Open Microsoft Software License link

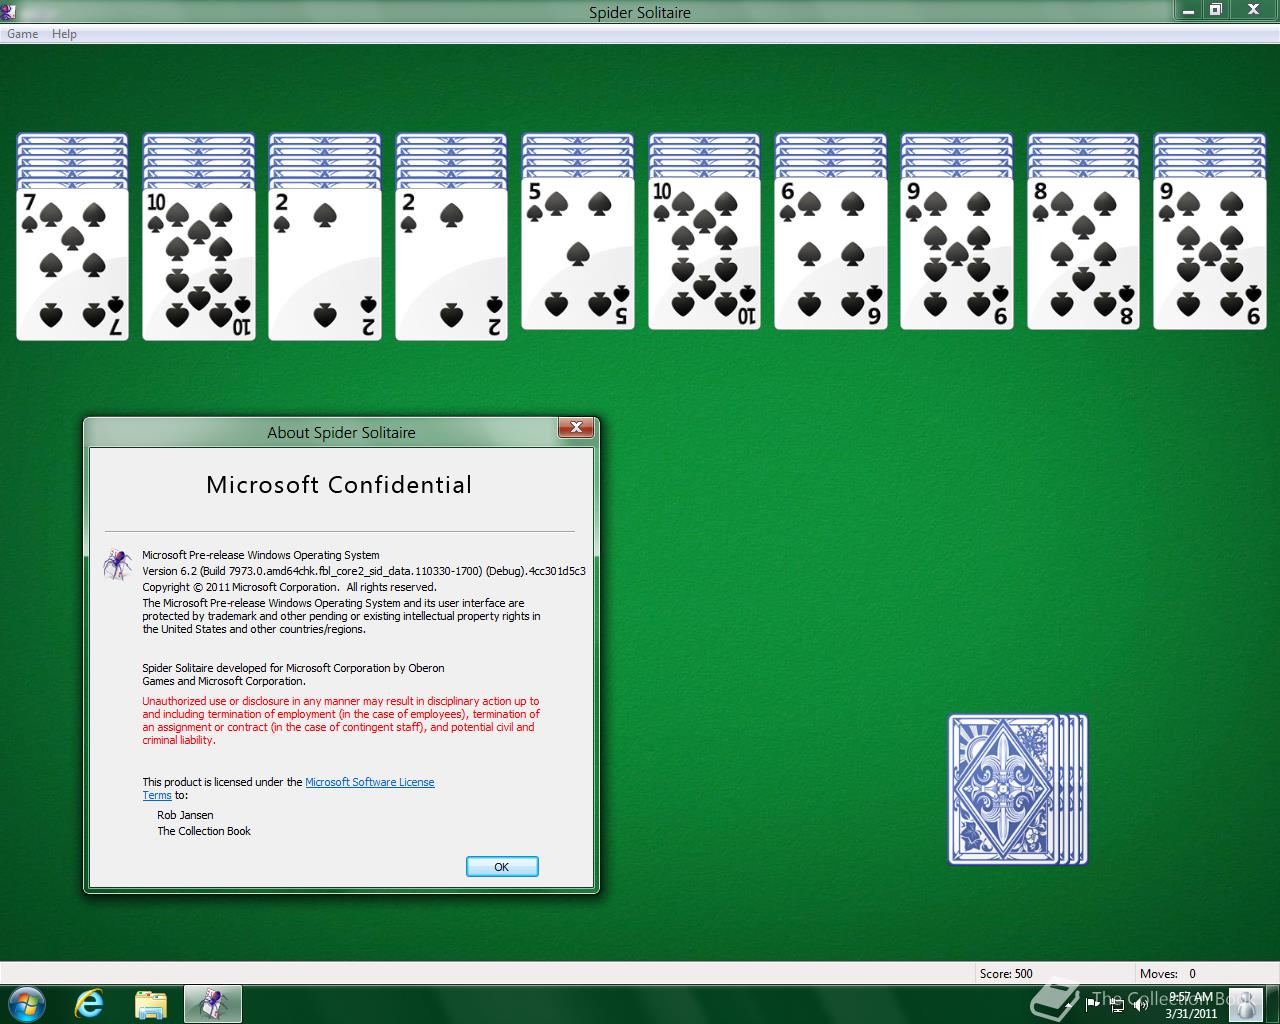[x=370, y=782]
